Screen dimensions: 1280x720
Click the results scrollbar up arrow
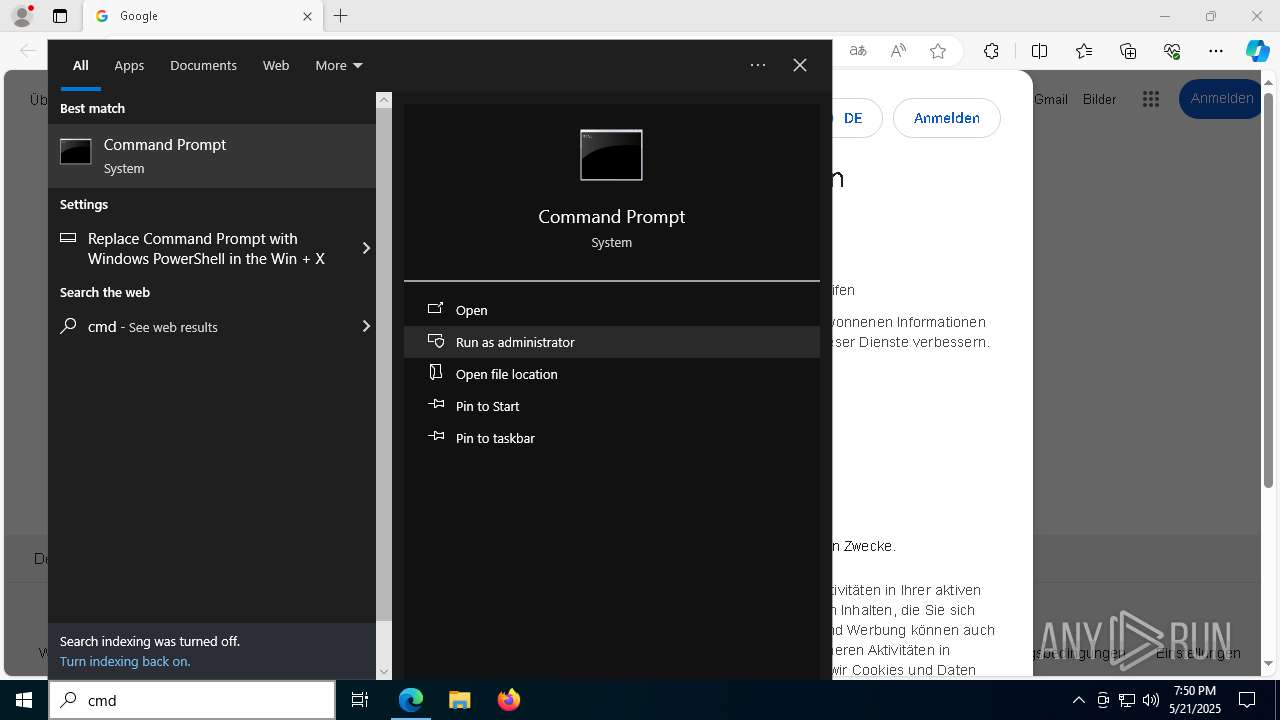click(384, 100)
